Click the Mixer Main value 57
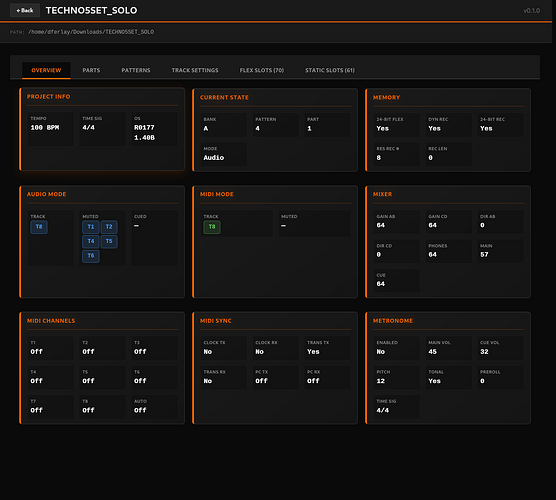Screen dimensions: 556x500 pyautogui.click(x=484, y=255)
